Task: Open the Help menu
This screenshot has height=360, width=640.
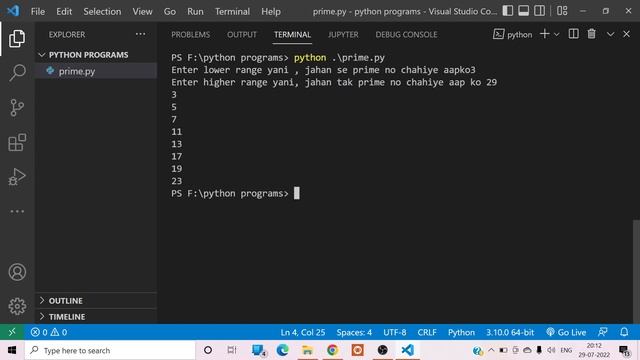Action: click(271, 11)
